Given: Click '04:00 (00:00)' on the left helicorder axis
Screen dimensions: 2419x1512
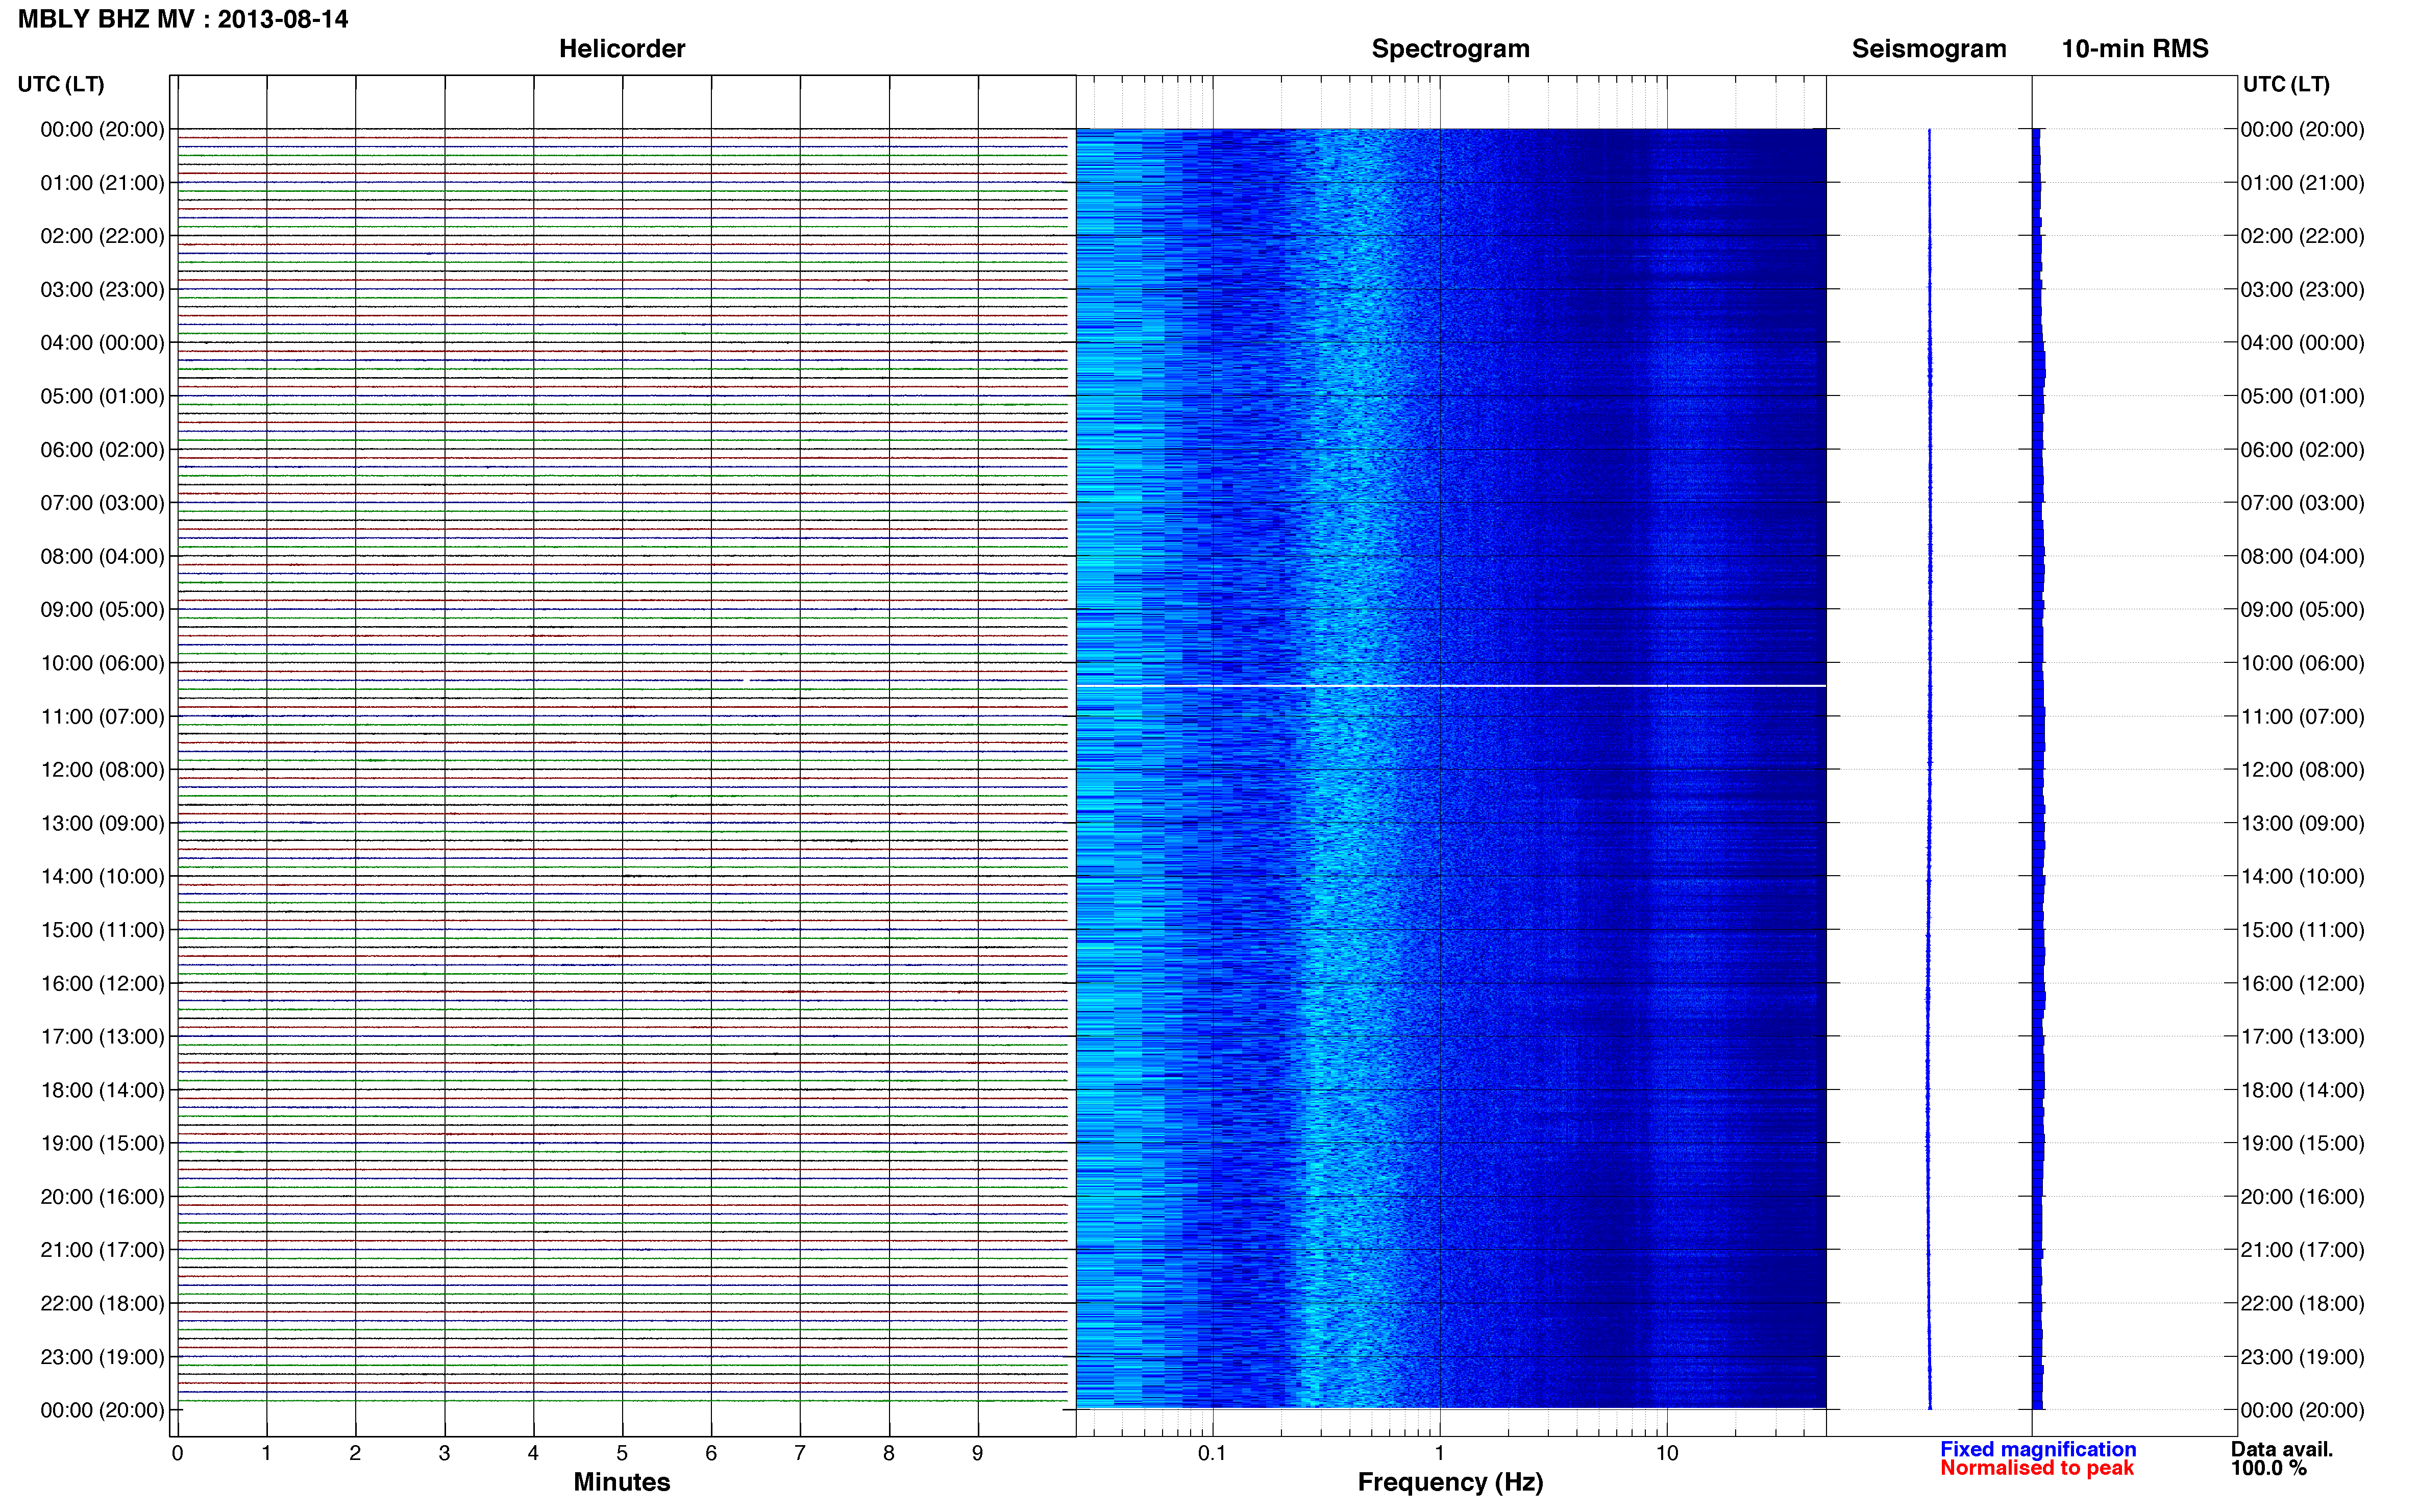Looking at the screenshot, I should tap(102, 343).
